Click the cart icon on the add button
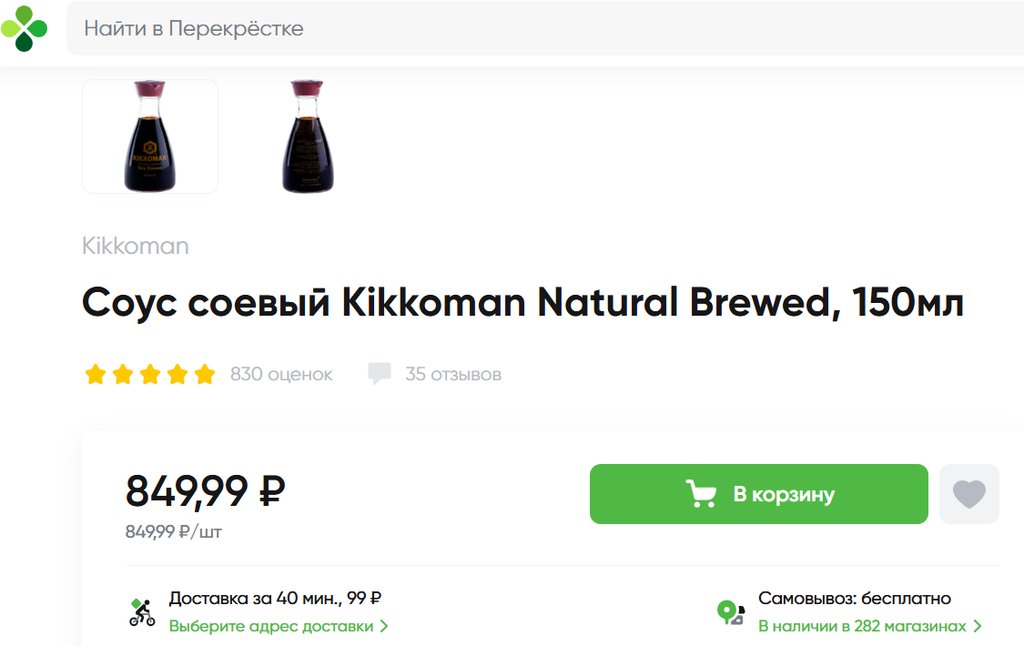The image size is (1024, 646). (701, 494)
